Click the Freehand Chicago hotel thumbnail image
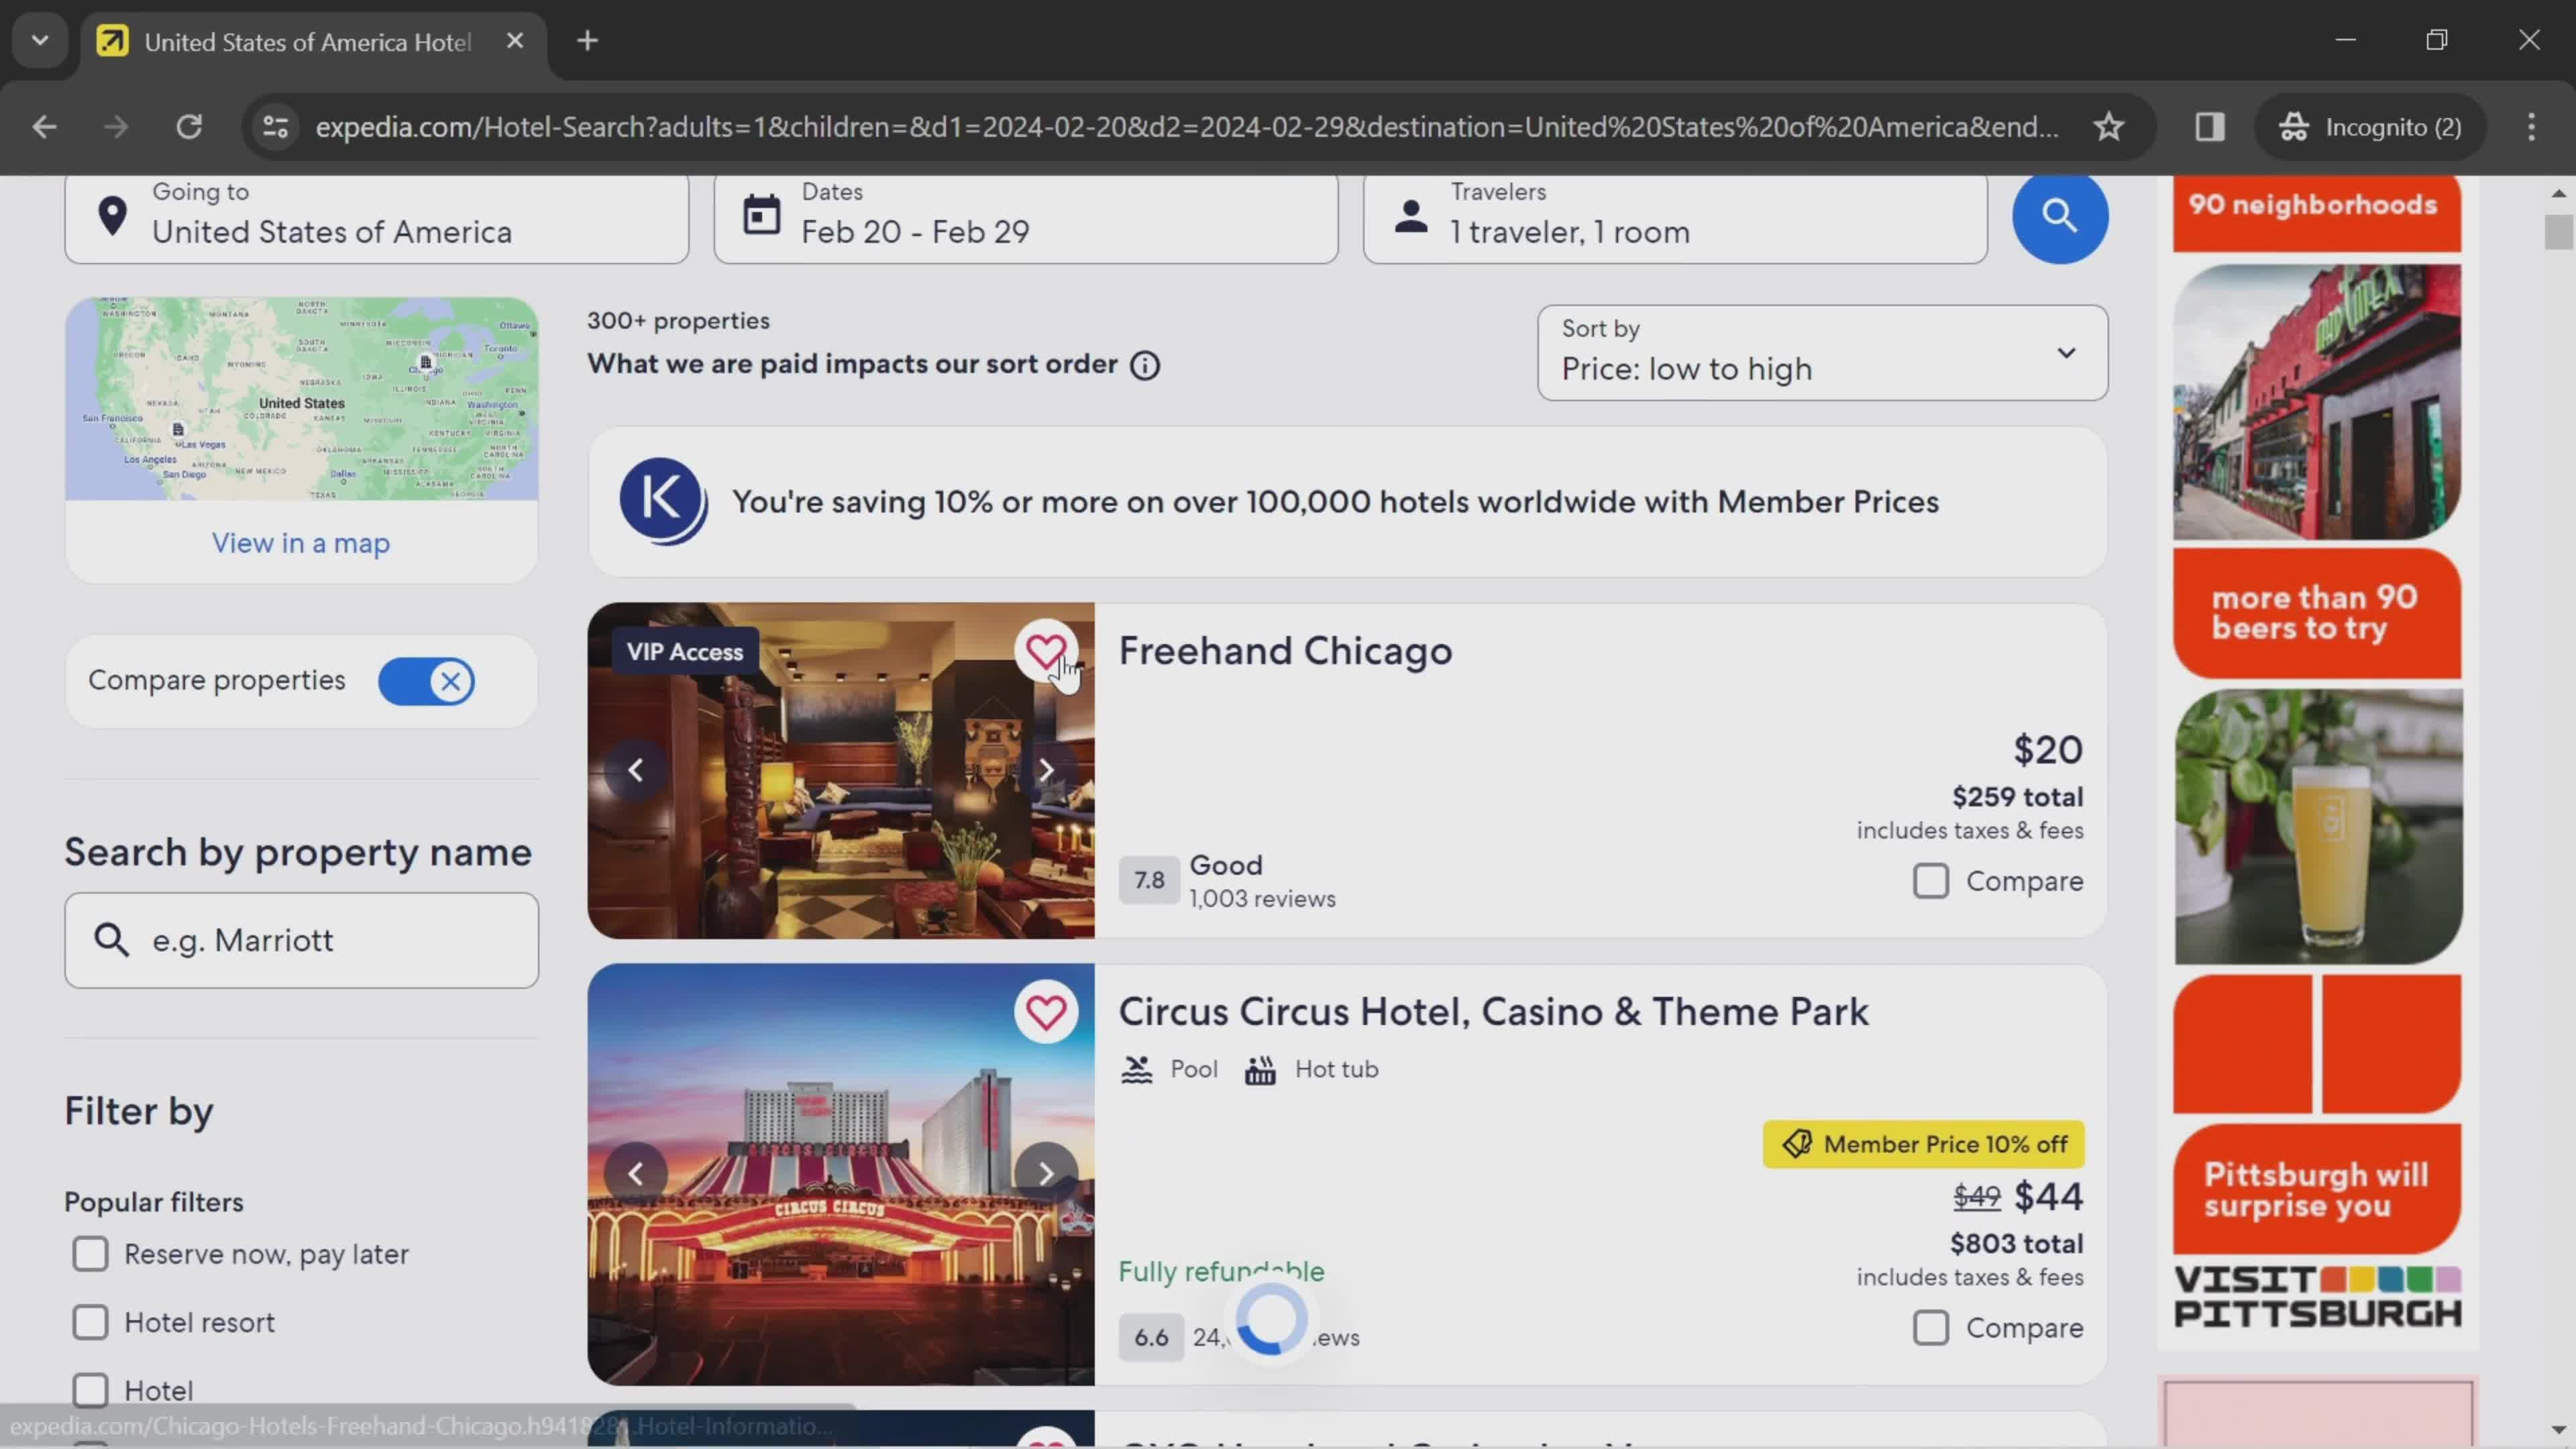This screenshot has height=1449, width=2576. tap(841, 769)
